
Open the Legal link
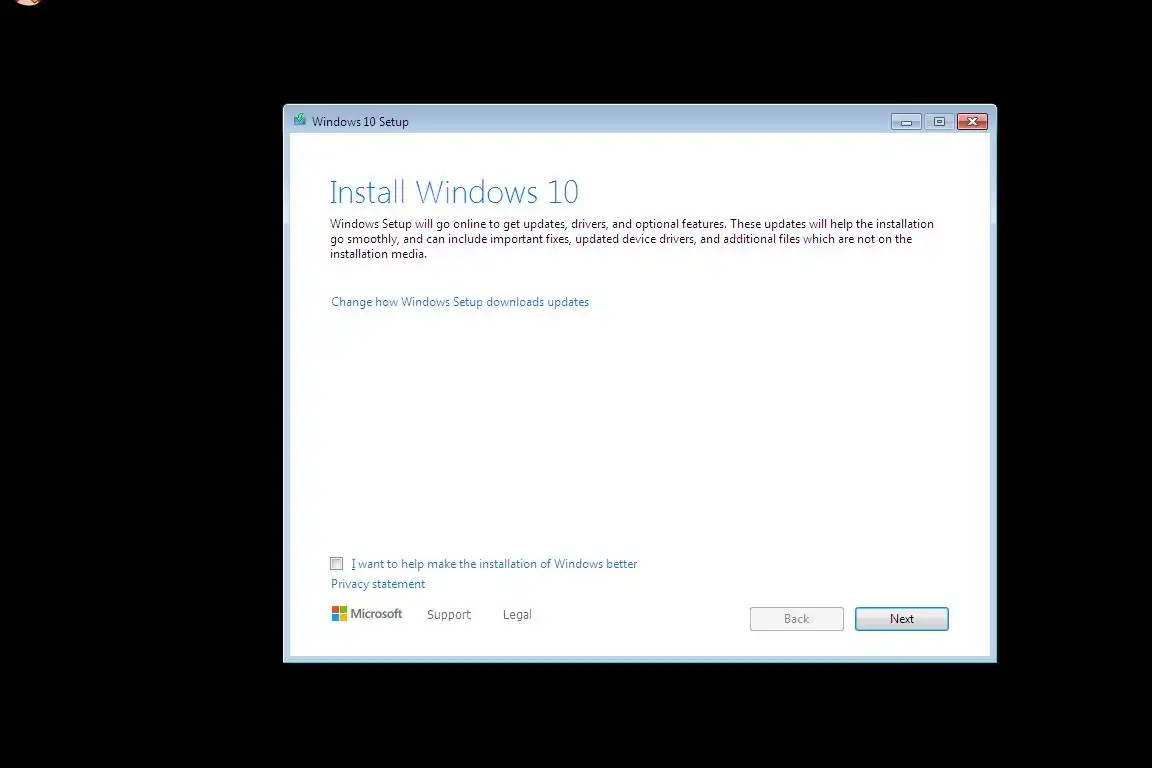click(x=517, y=614)
